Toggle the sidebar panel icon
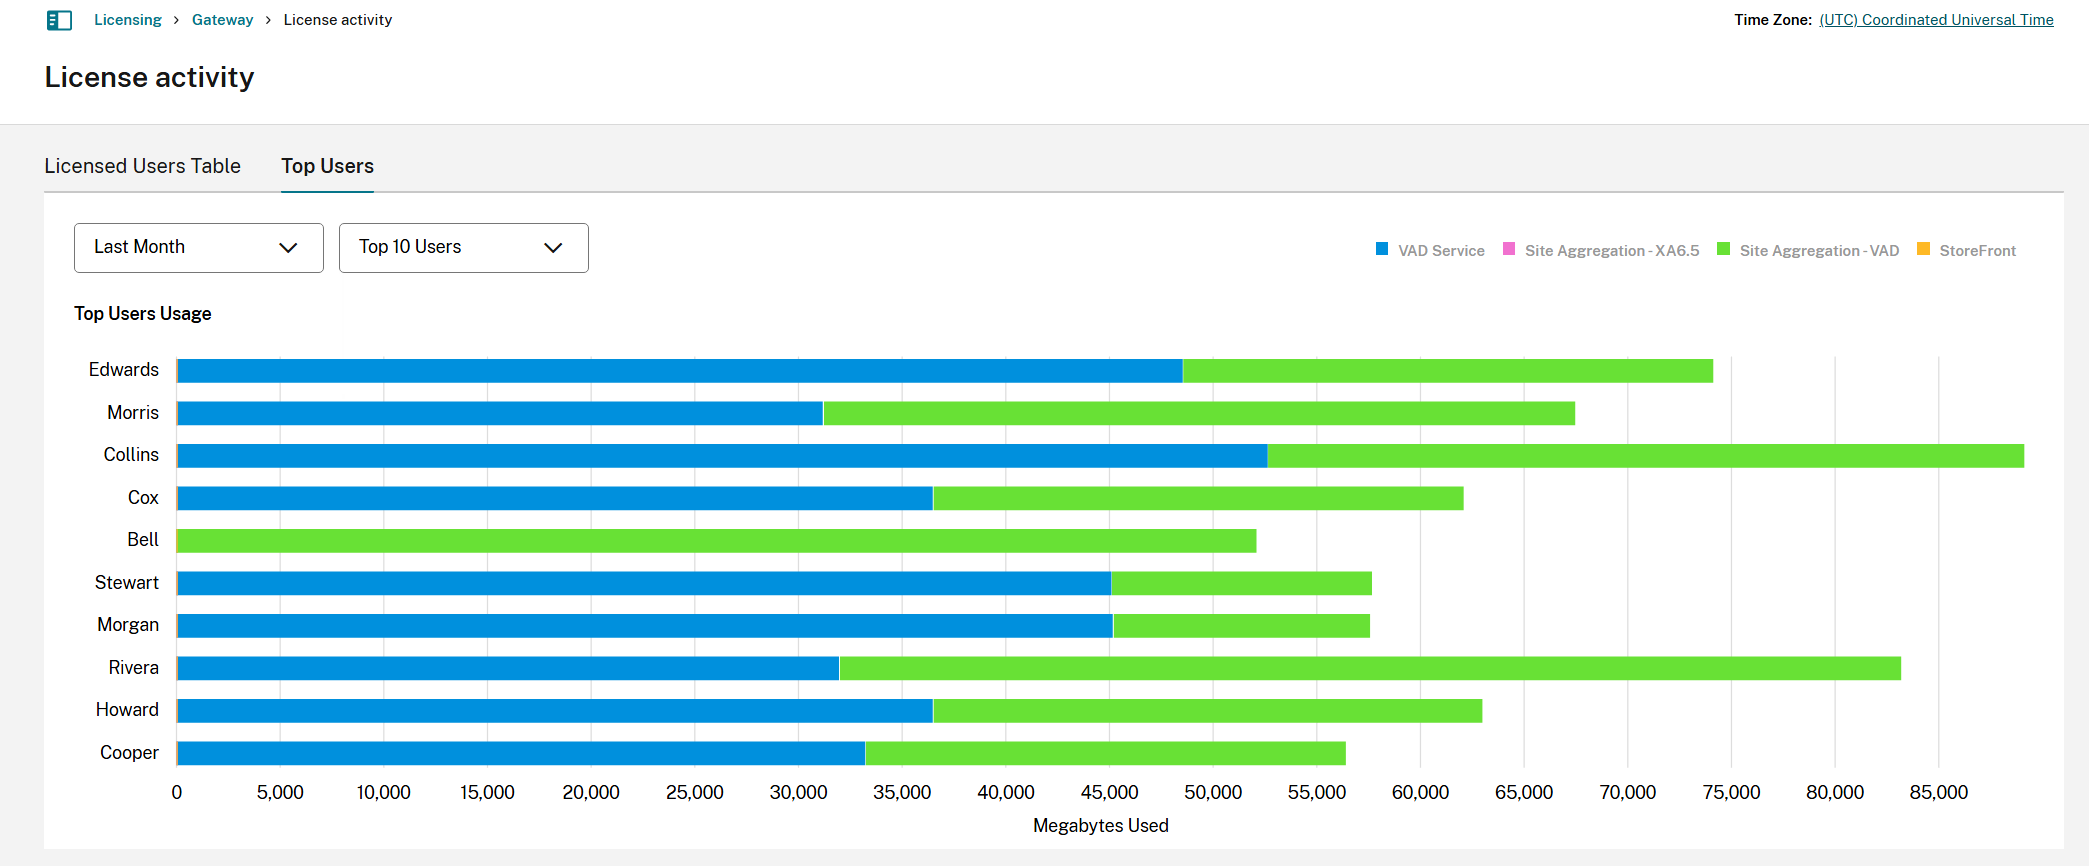 59,20
